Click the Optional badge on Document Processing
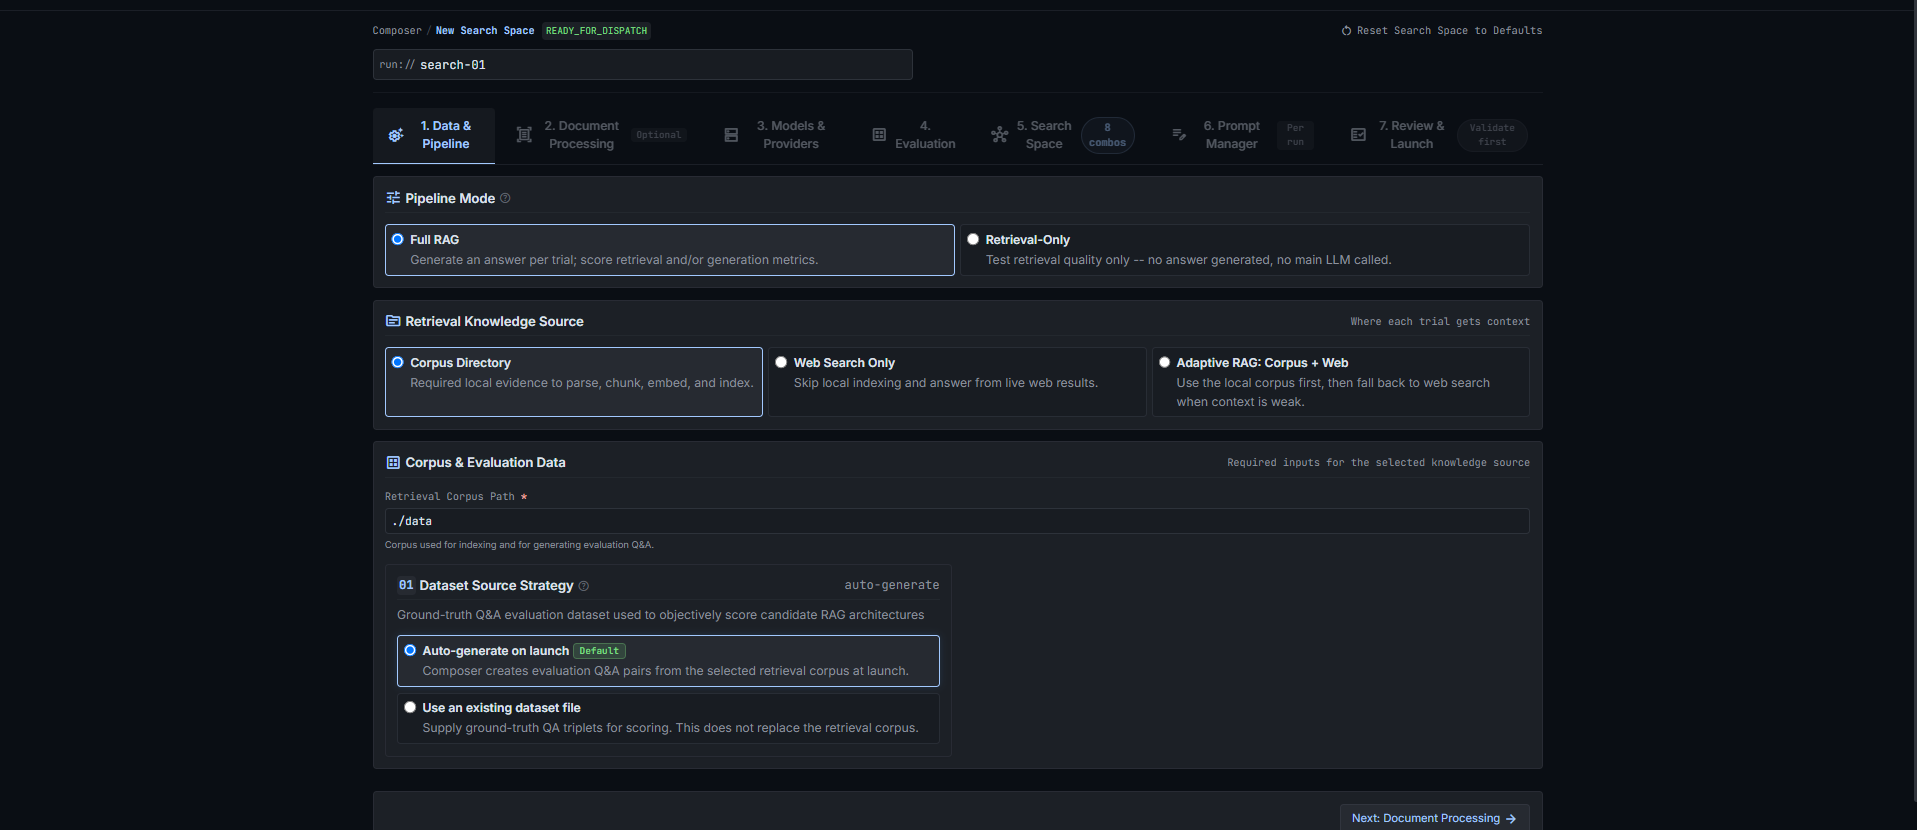Viewport: 1917px width, 830px height. coord(658,135)
